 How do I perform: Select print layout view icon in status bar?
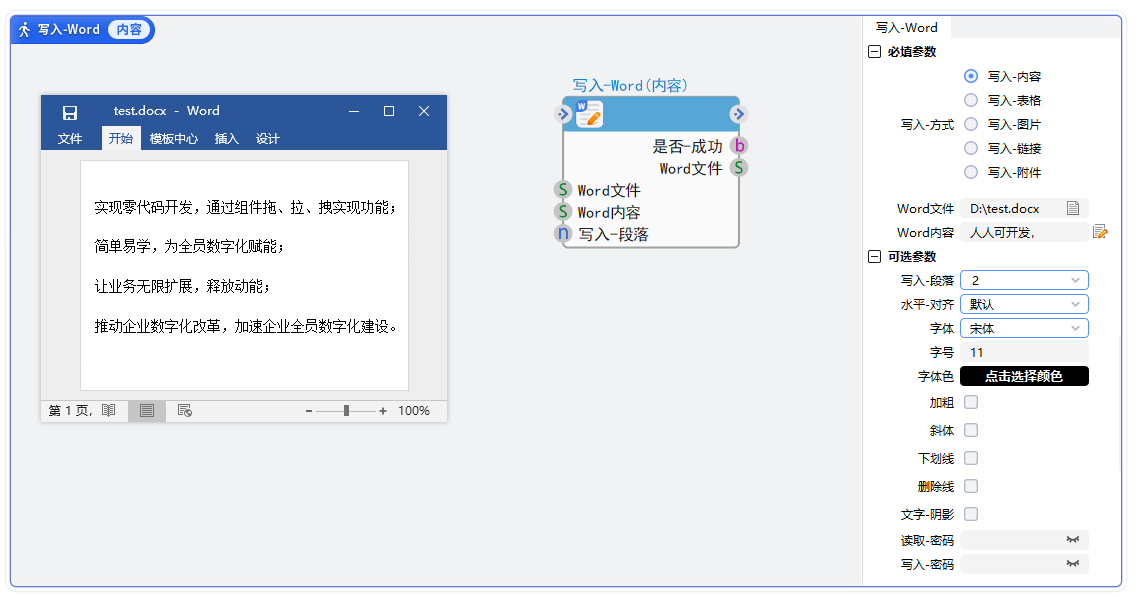pos(146,410)
